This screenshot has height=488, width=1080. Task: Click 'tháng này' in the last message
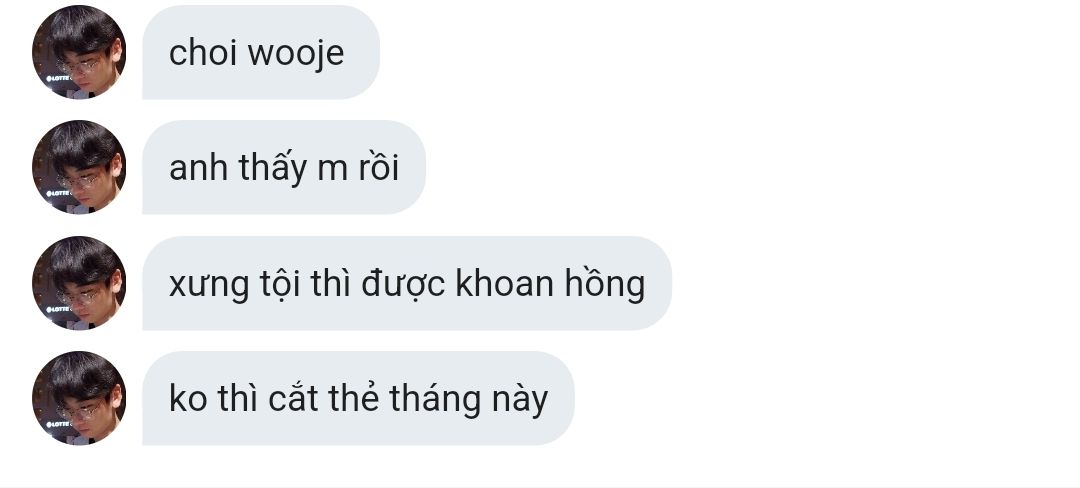(468, 399)
